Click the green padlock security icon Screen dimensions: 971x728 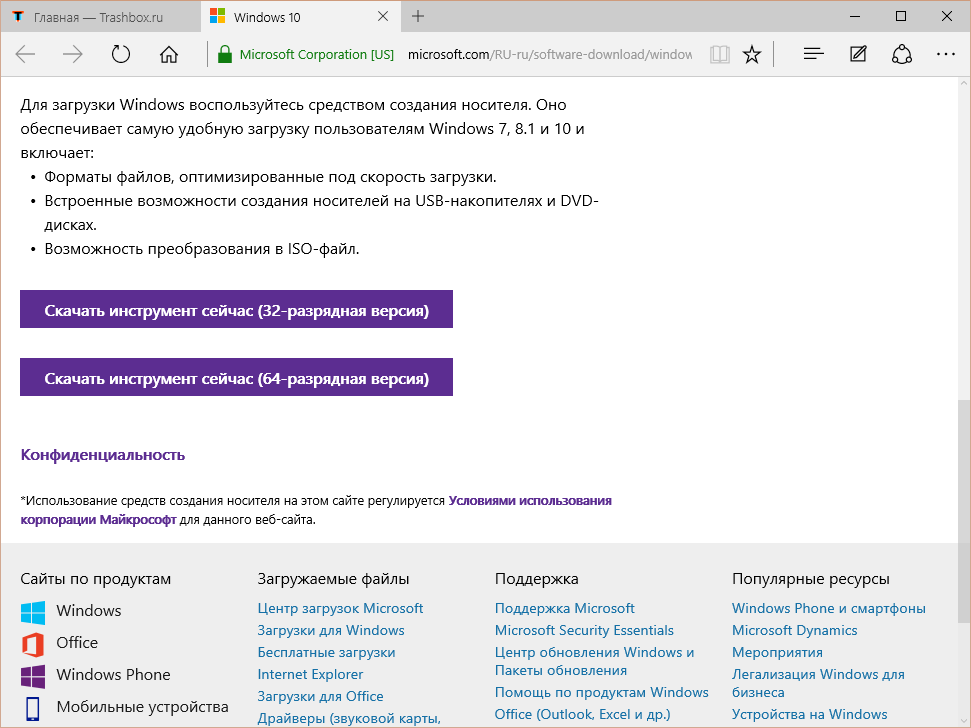[x=225, y=54]
